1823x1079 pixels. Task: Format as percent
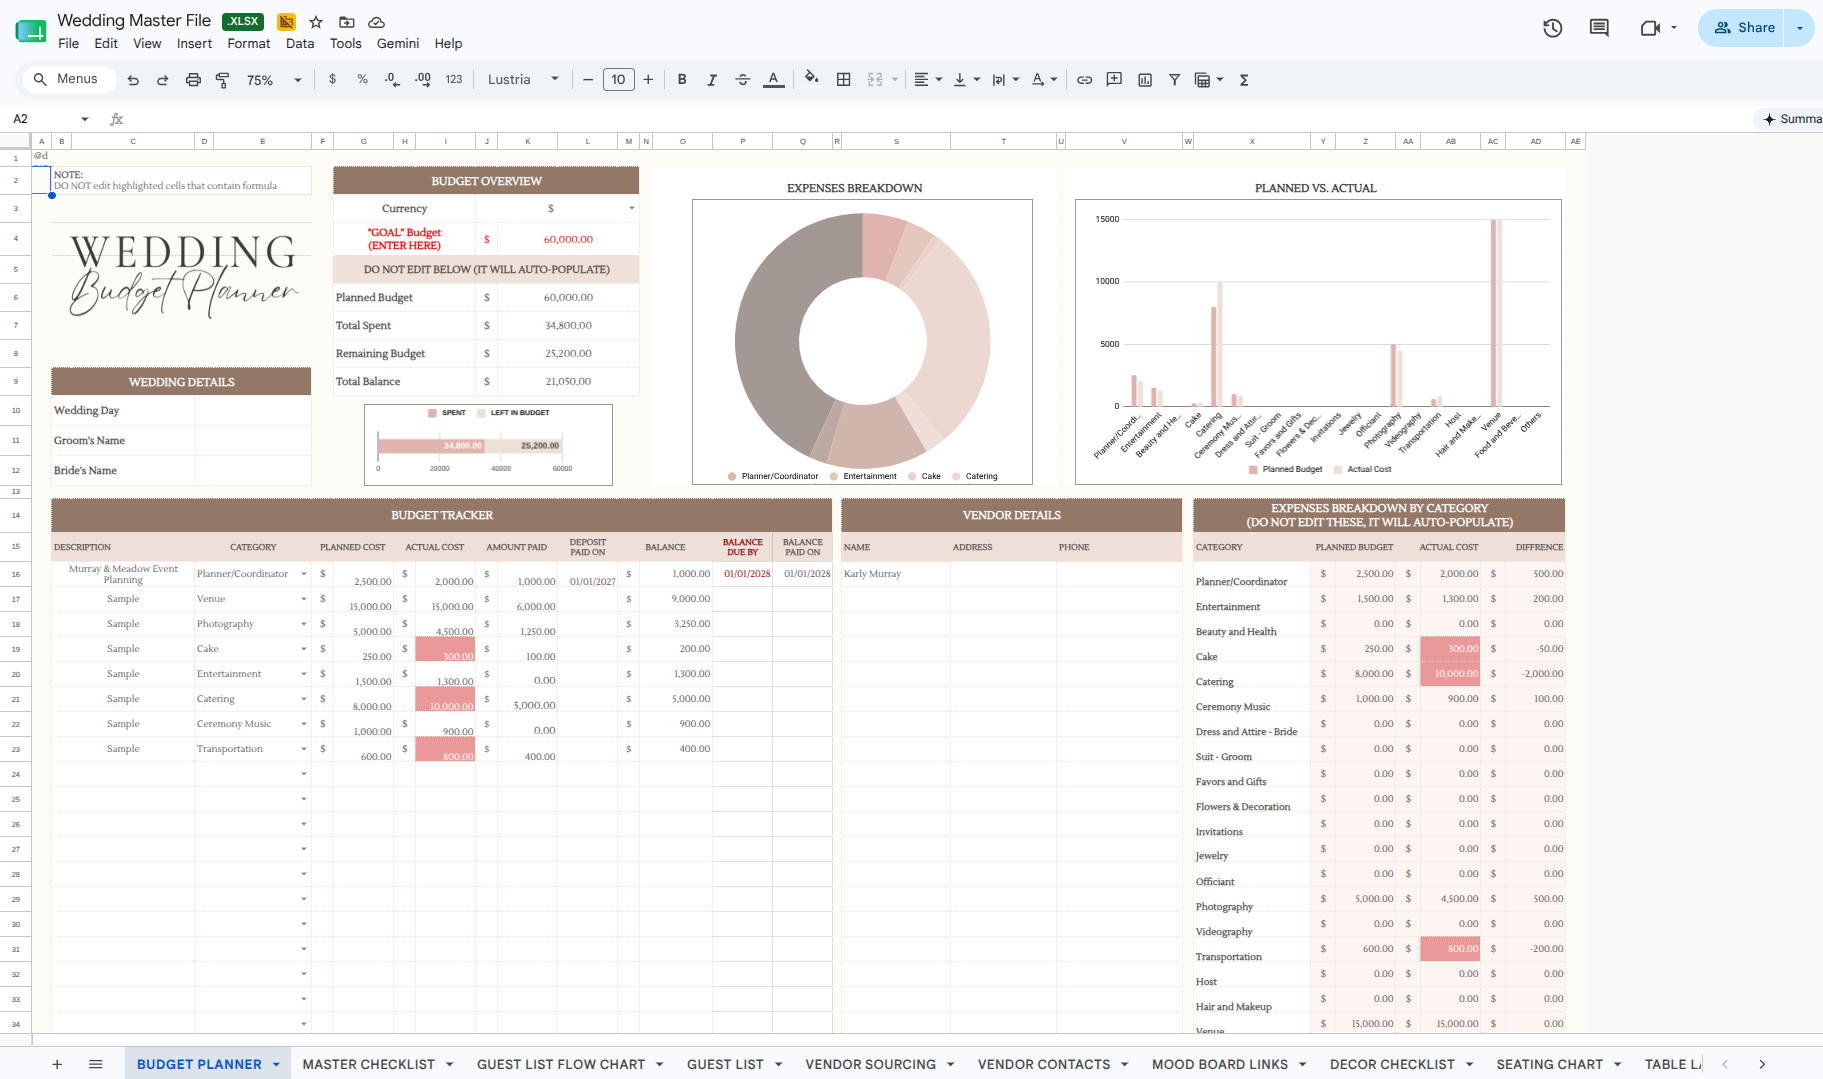(362, 79)
